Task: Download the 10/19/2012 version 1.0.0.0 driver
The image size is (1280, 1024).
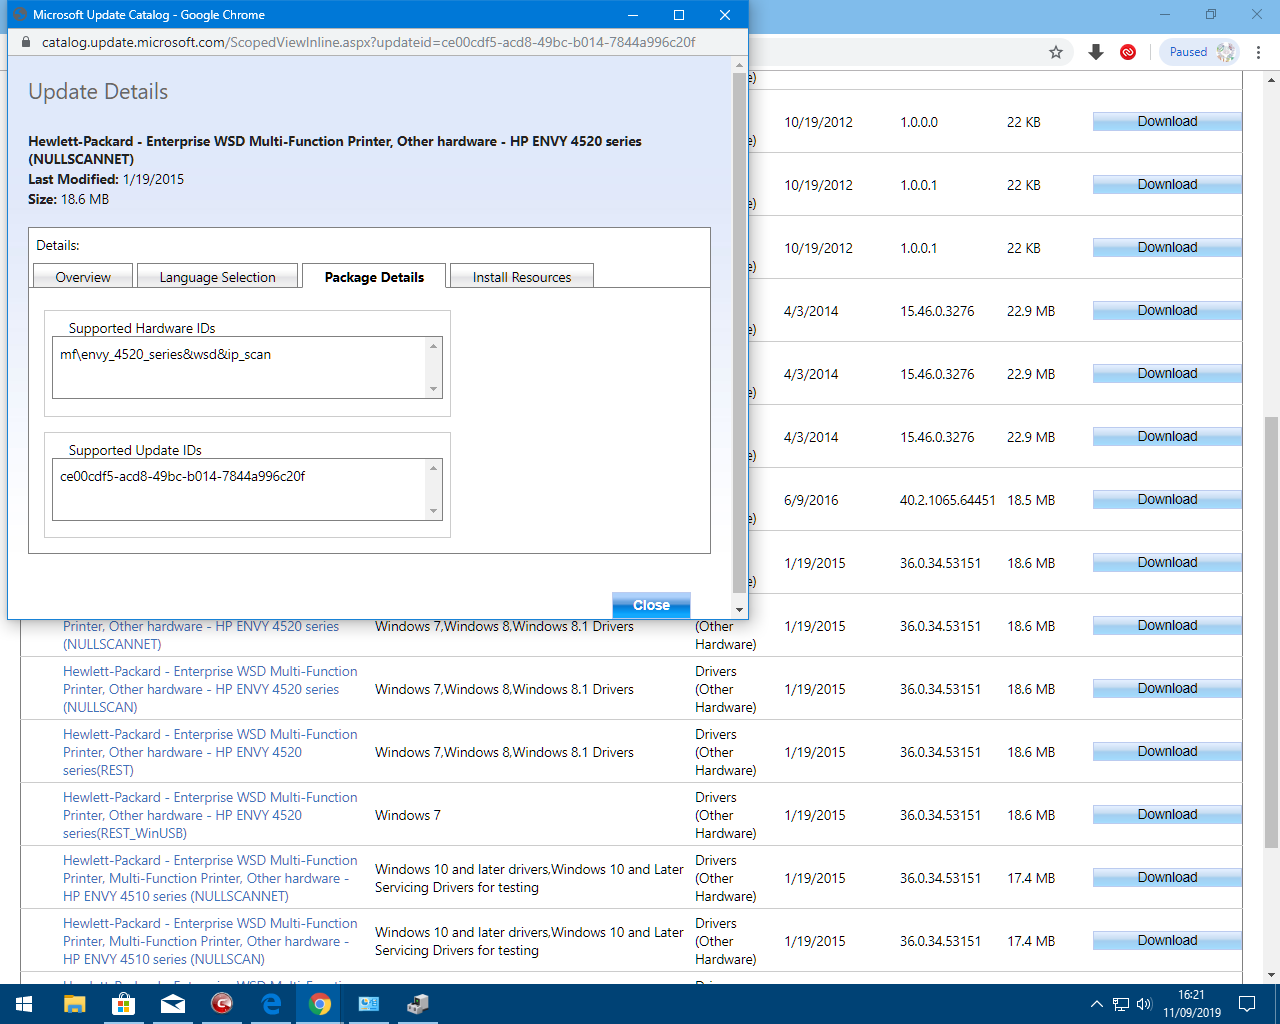Action: [1167, 122]
